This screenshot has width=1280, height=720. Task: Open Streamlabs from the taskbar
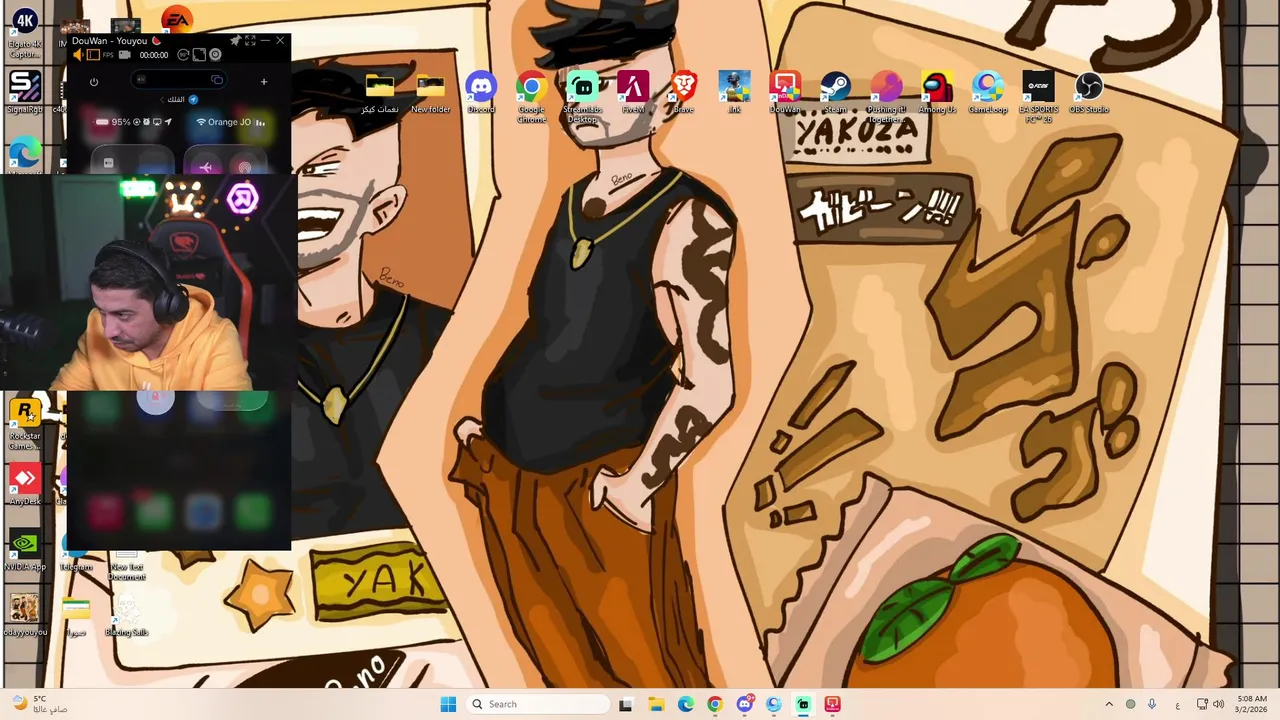pyautogui.click(x=803, y=704)
